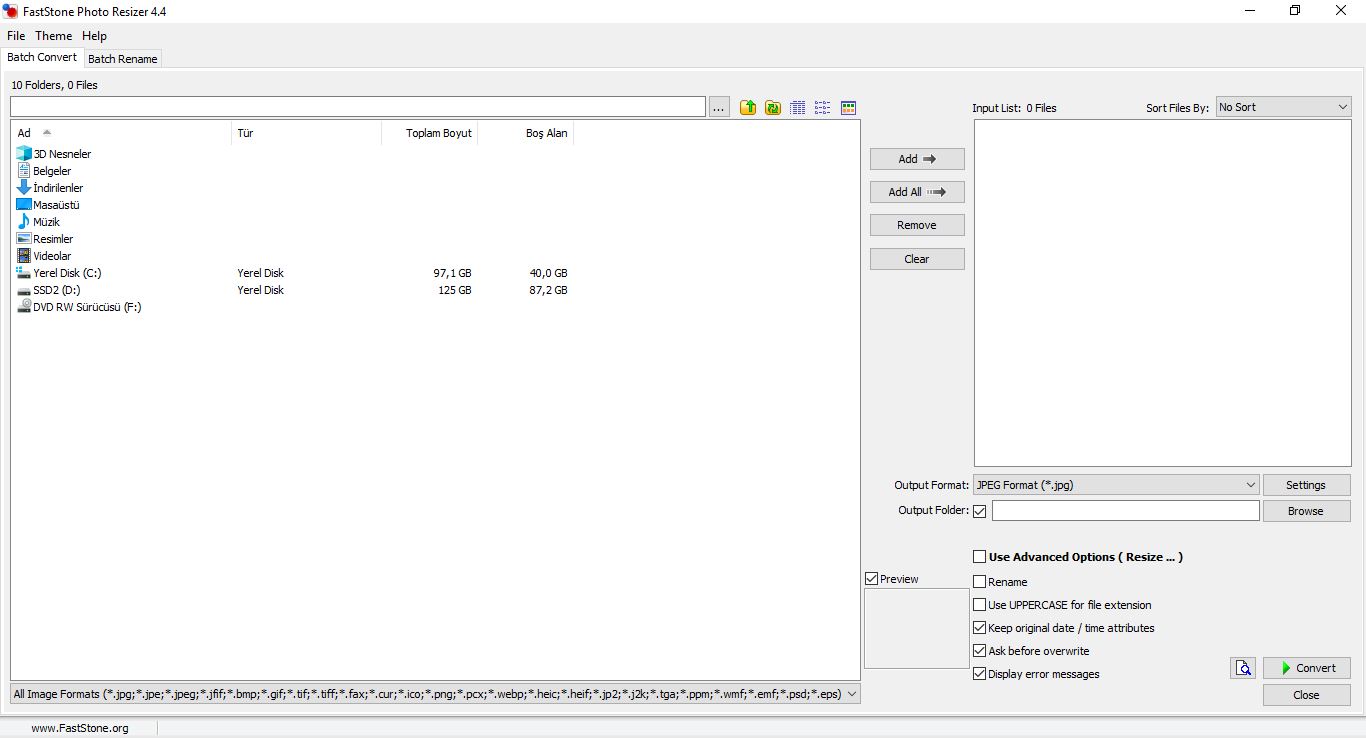The height and width of the screenshot is (738, 1366).
Task: Sort by the Boş Alan column header
Action: [x=525, y=133]
